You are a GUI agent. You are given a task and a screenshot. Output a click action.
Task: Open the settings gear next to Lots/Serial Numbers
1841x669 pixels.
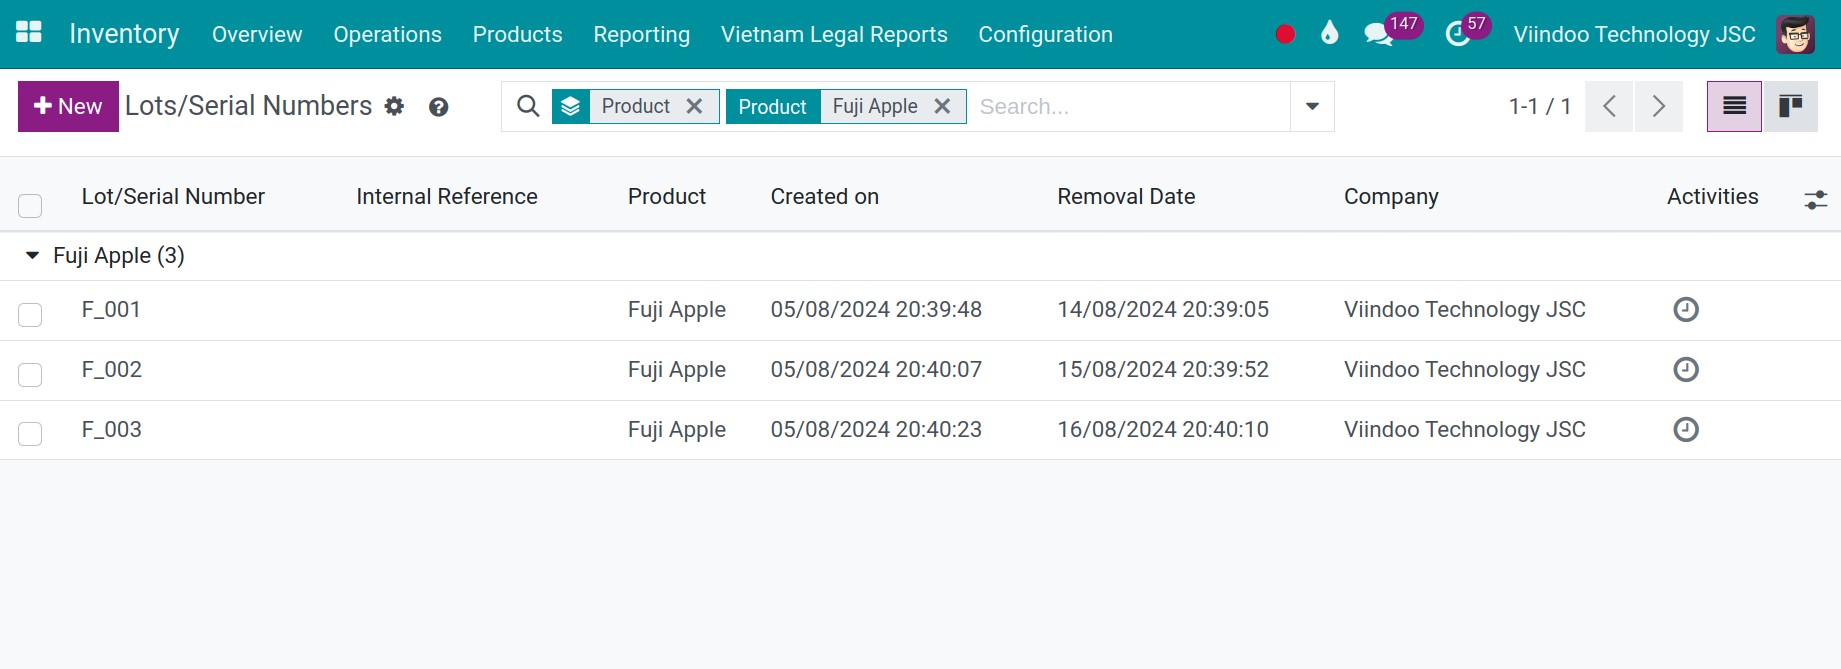point(395,106)
